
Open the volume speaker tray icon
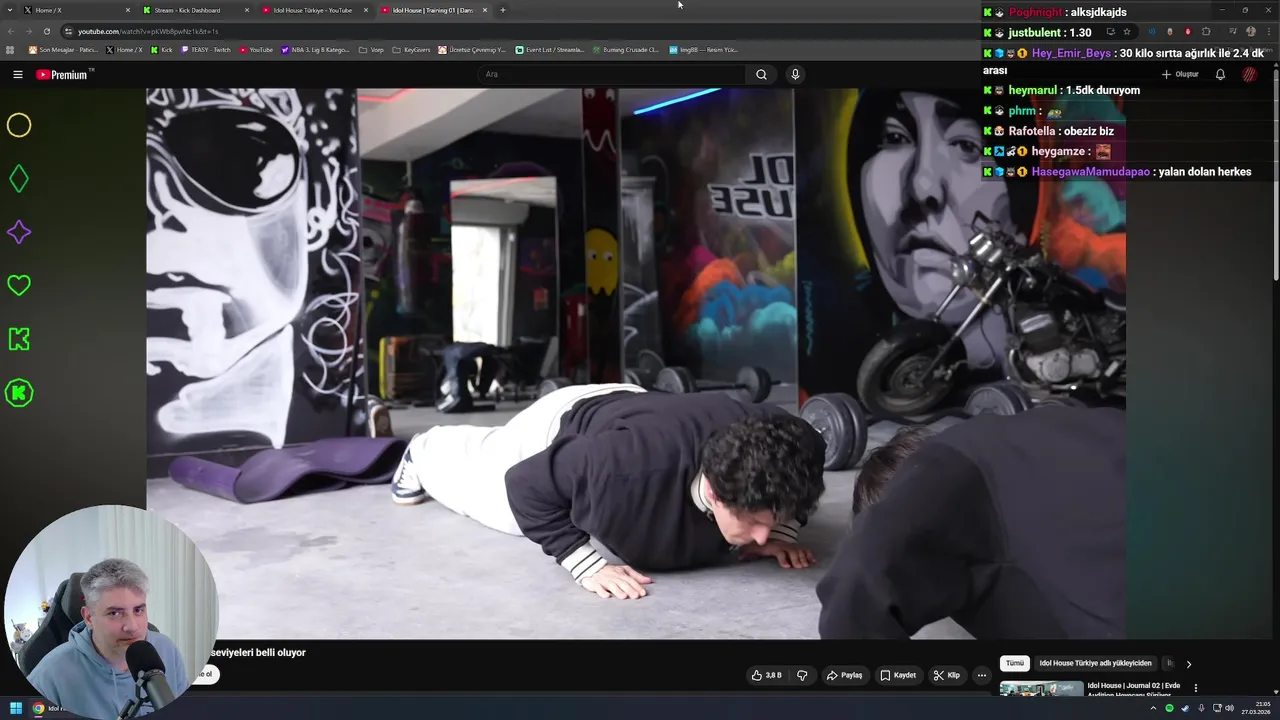pyautogui.click(x=1229, y=708)
